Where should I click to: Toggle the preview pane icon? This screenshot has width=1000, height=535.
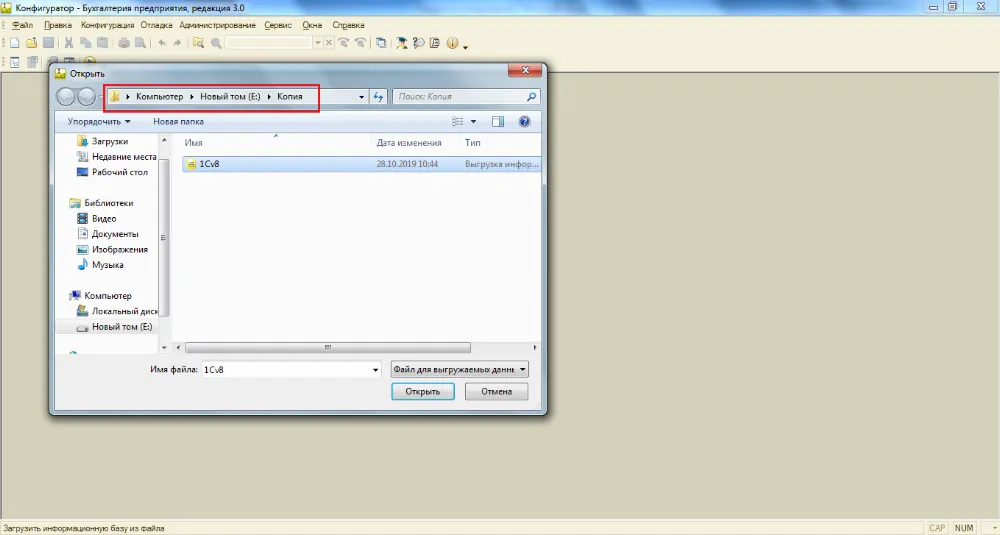(x=498, y=122)
